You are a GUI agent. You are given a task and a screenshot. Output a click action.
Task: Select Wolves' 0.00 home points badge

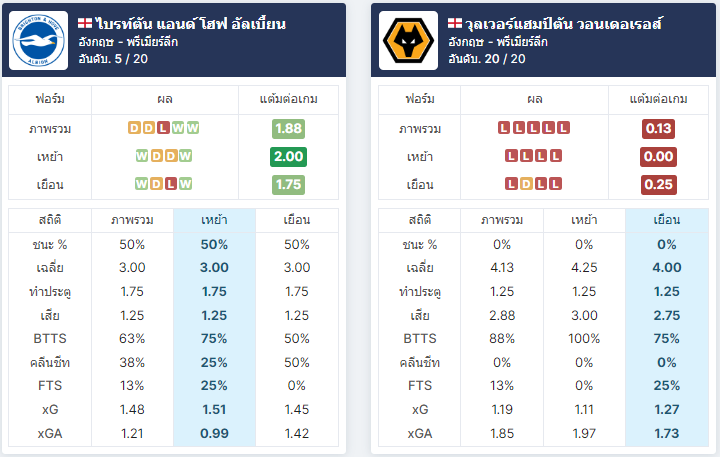click(658, 157)
